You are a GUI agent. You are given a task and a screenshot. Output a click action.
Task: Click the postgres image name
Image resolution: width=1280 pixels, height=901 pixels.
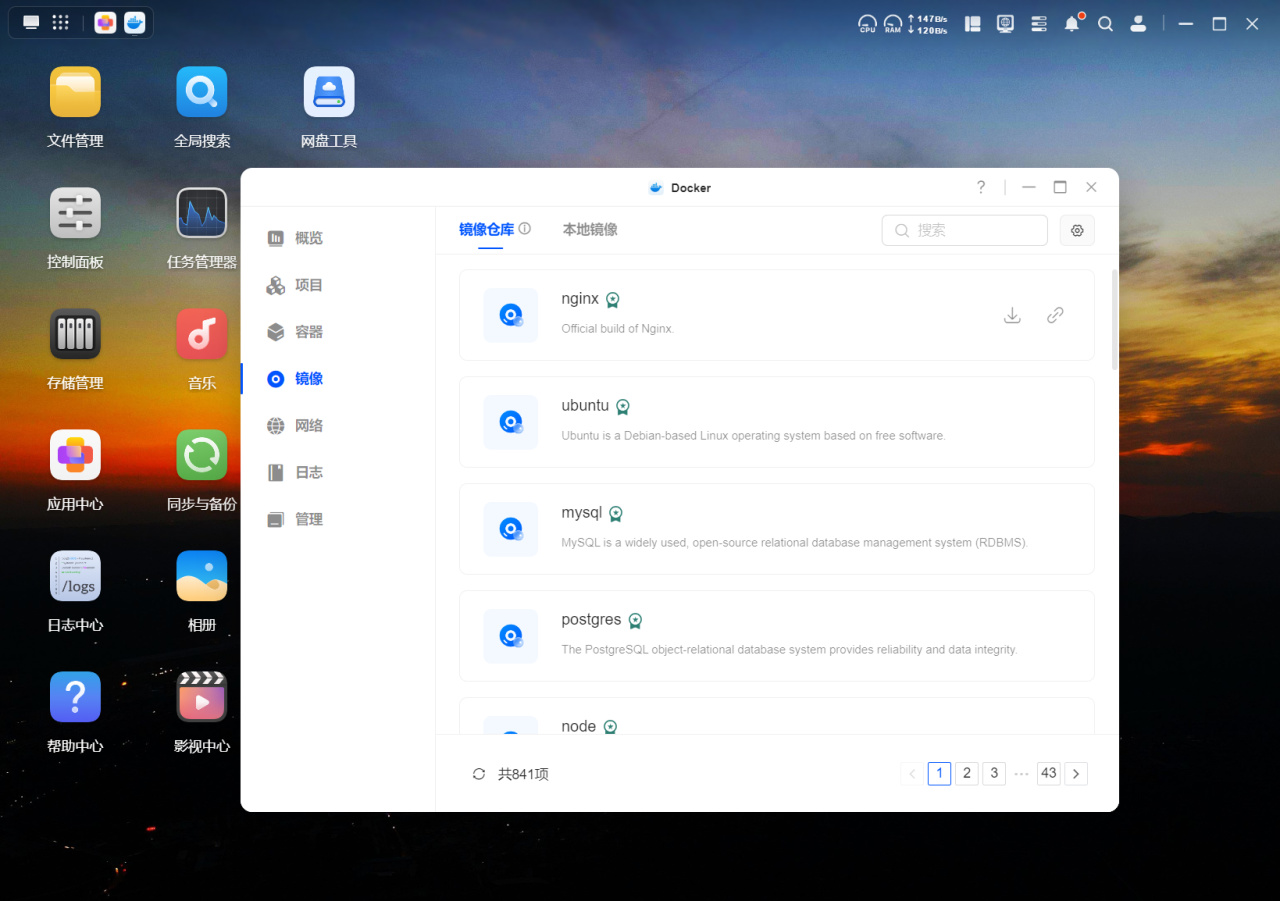tap(591, 620)
